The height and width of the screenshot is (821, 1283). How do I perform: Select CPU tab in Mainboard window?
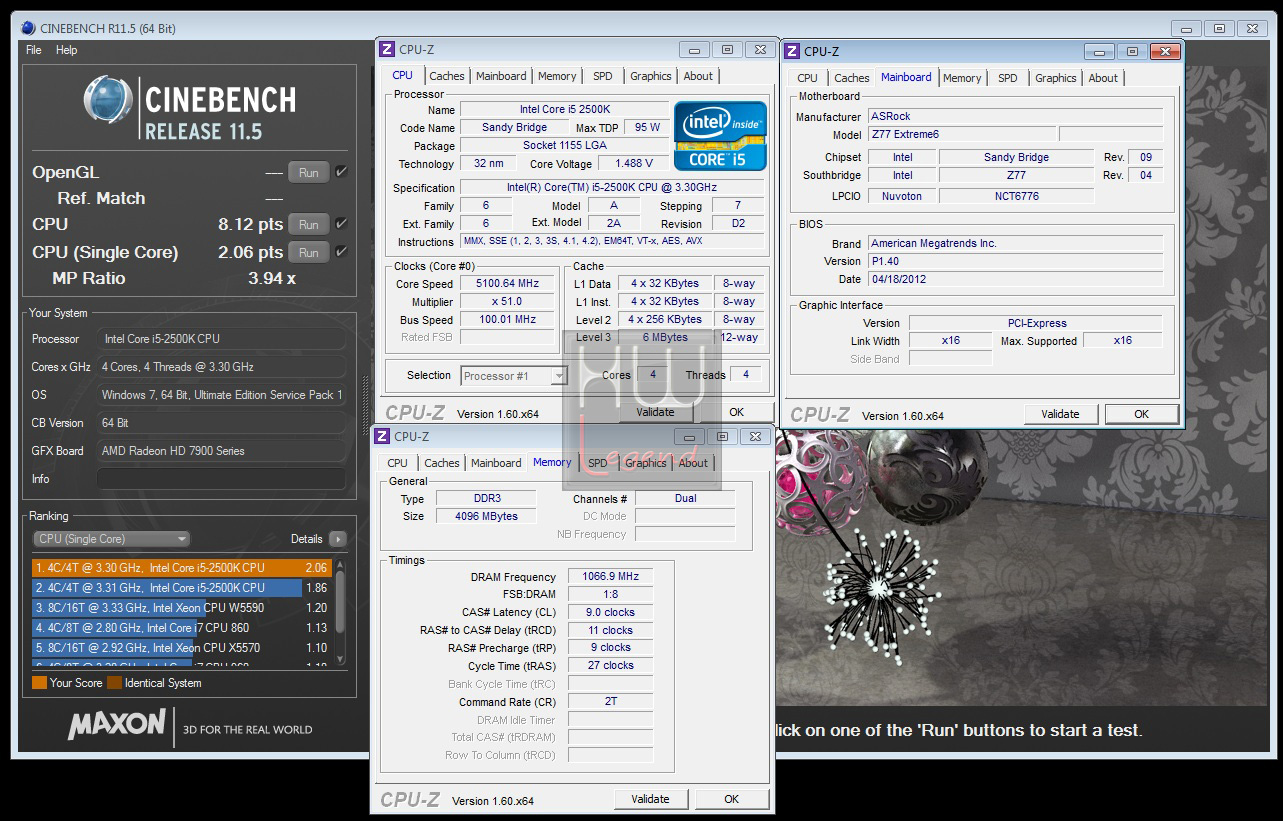coord(807,78)
